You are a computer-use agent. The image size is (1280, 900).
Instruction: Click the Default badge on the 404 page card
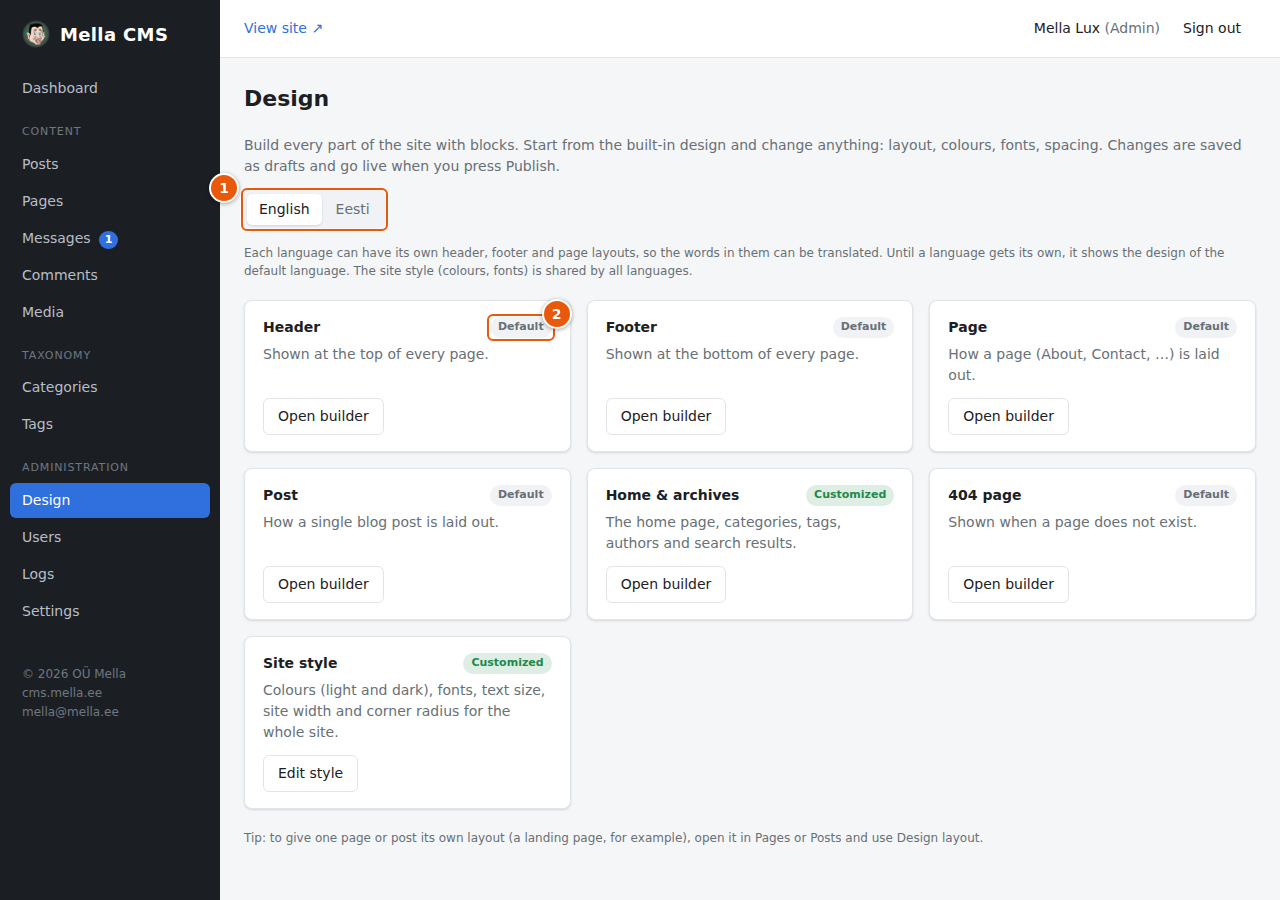1206,495
